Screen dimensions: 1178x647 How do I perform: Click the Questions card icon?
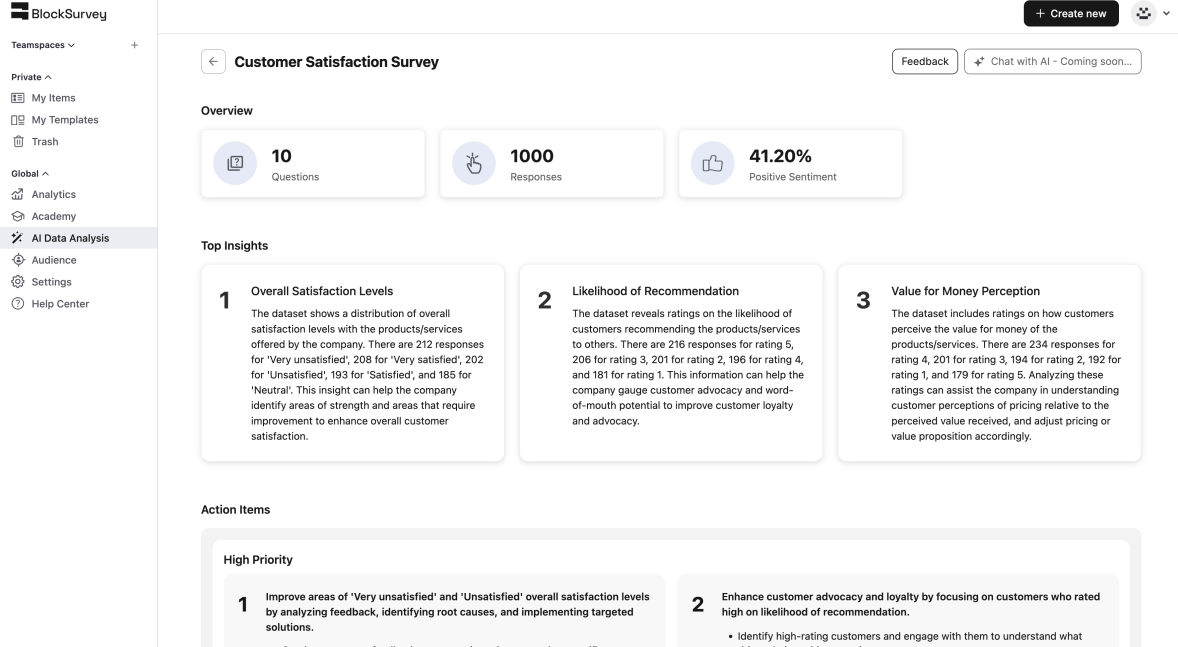coord(236,164)
